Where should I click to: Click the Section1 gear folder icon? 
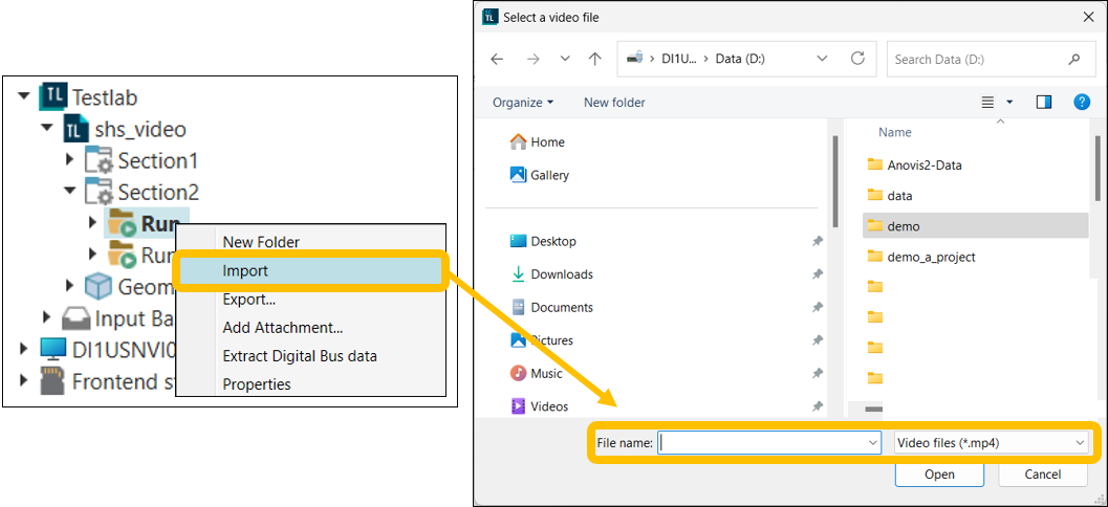(x=99, y=160)
